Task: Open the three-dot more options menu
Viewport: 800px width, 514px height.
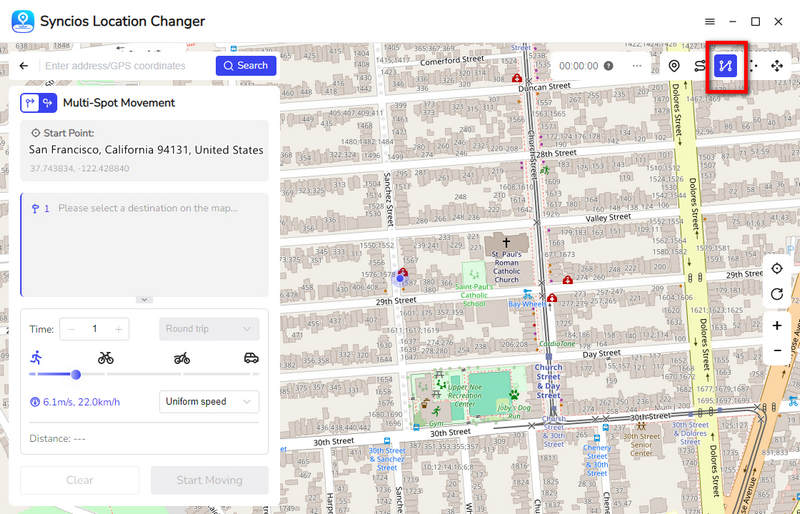Action: tap(637, 66)
